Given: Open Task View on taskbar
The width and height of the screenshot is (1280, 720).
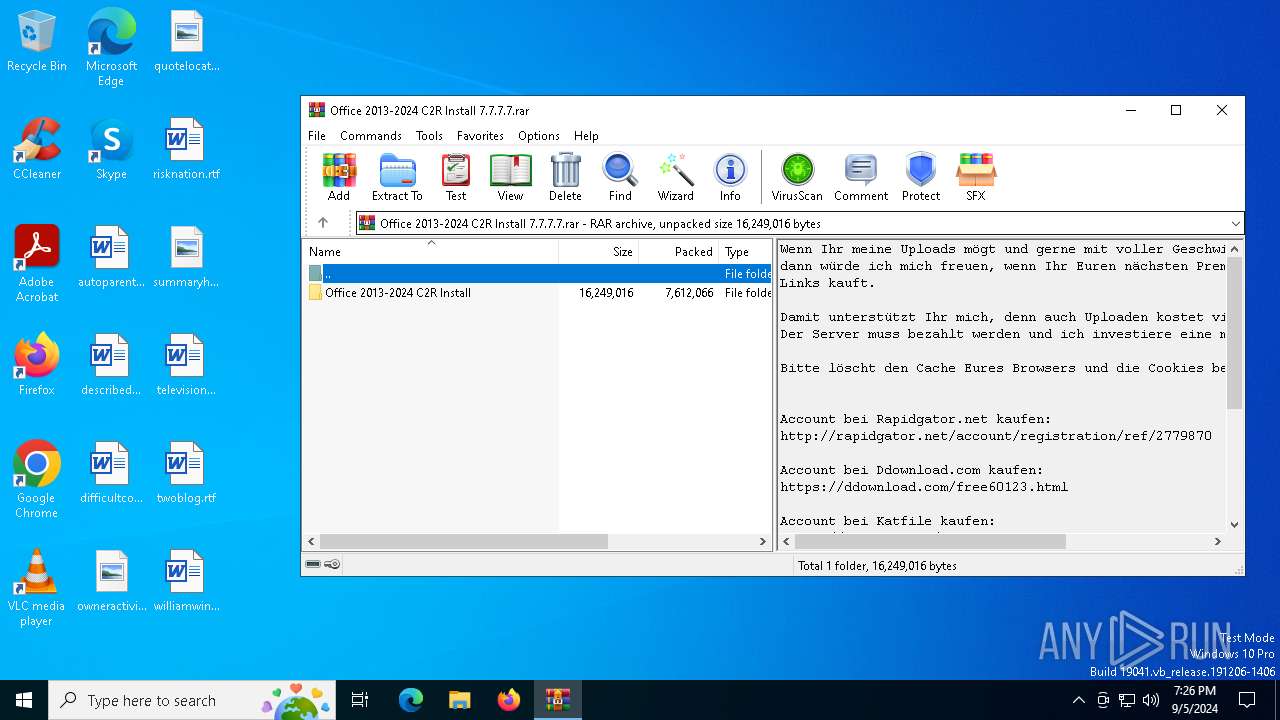Looking at the screenshot, I should tap(360, 700).
